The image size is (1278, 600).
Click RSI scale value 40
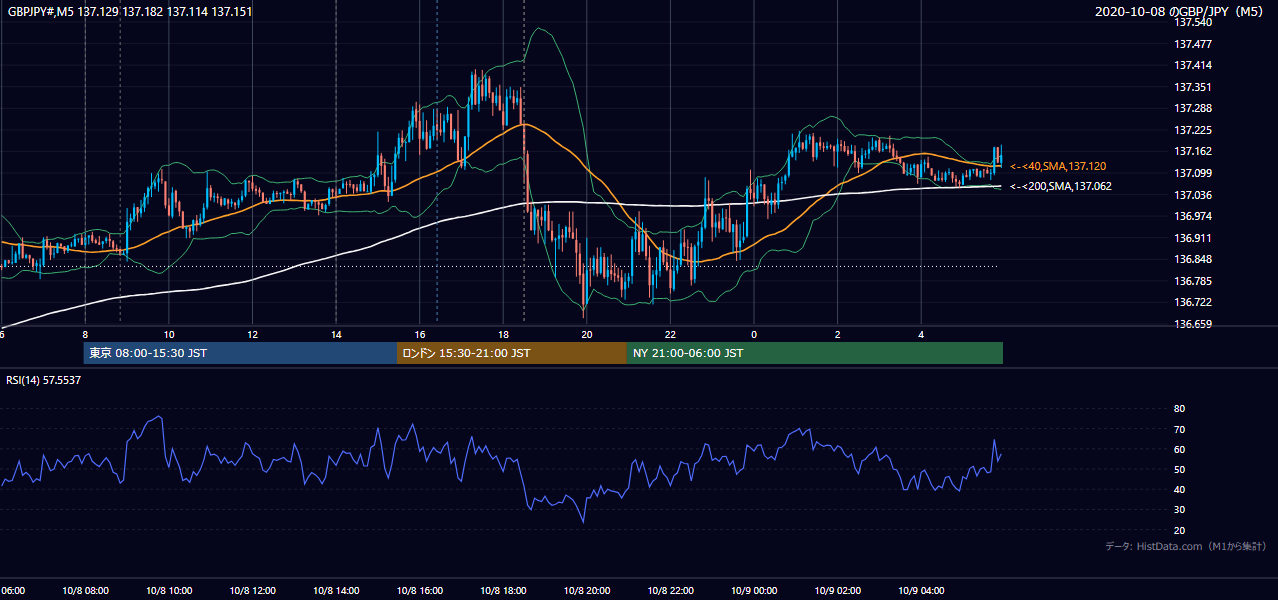1179,489
